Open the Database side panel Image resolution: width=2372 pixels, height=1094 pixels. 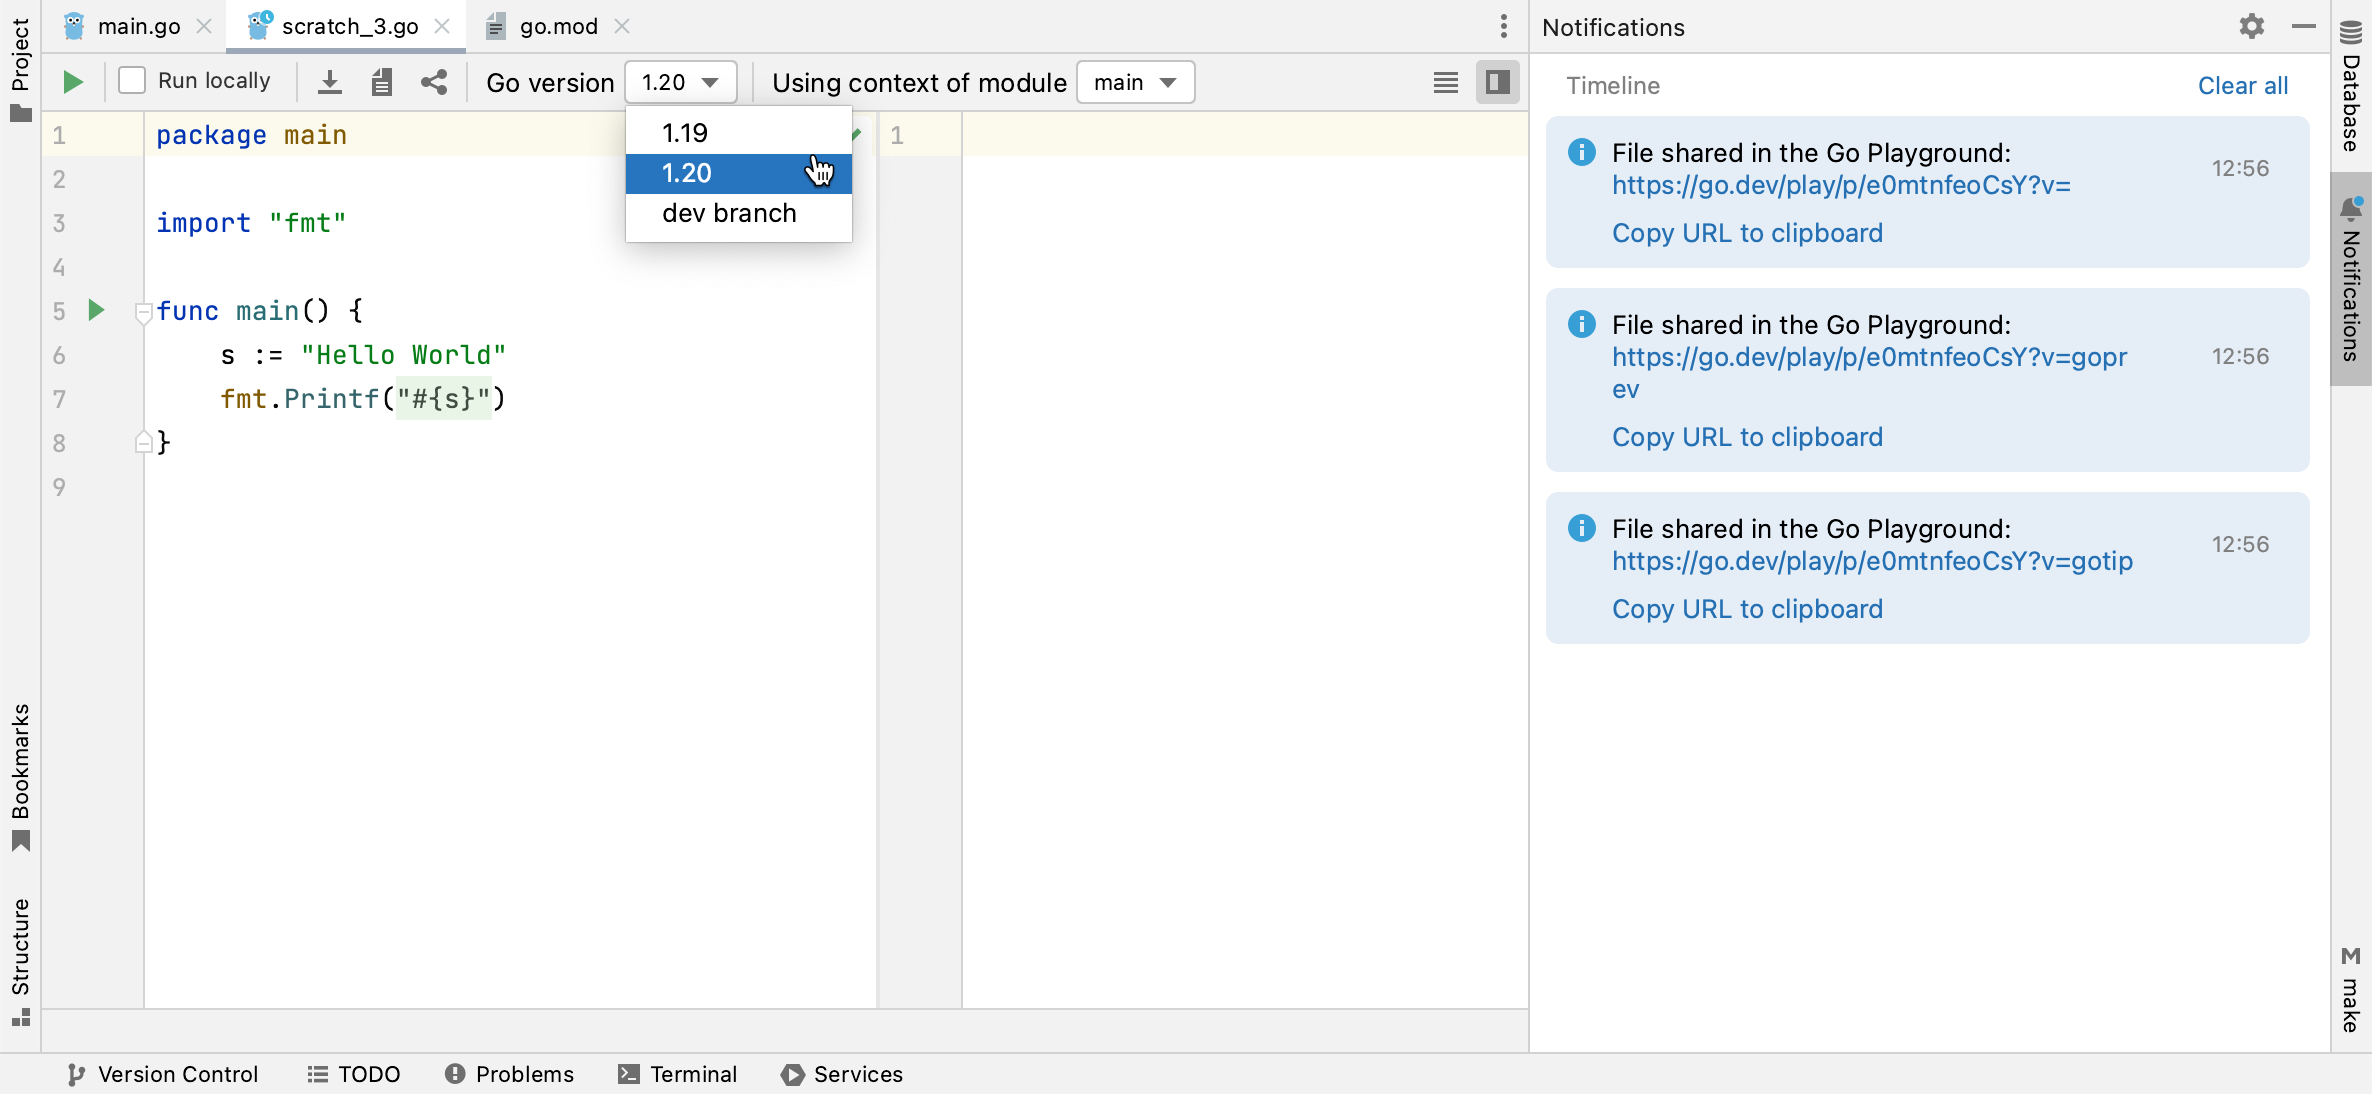pyautogui.click(x=2351, y=88)
